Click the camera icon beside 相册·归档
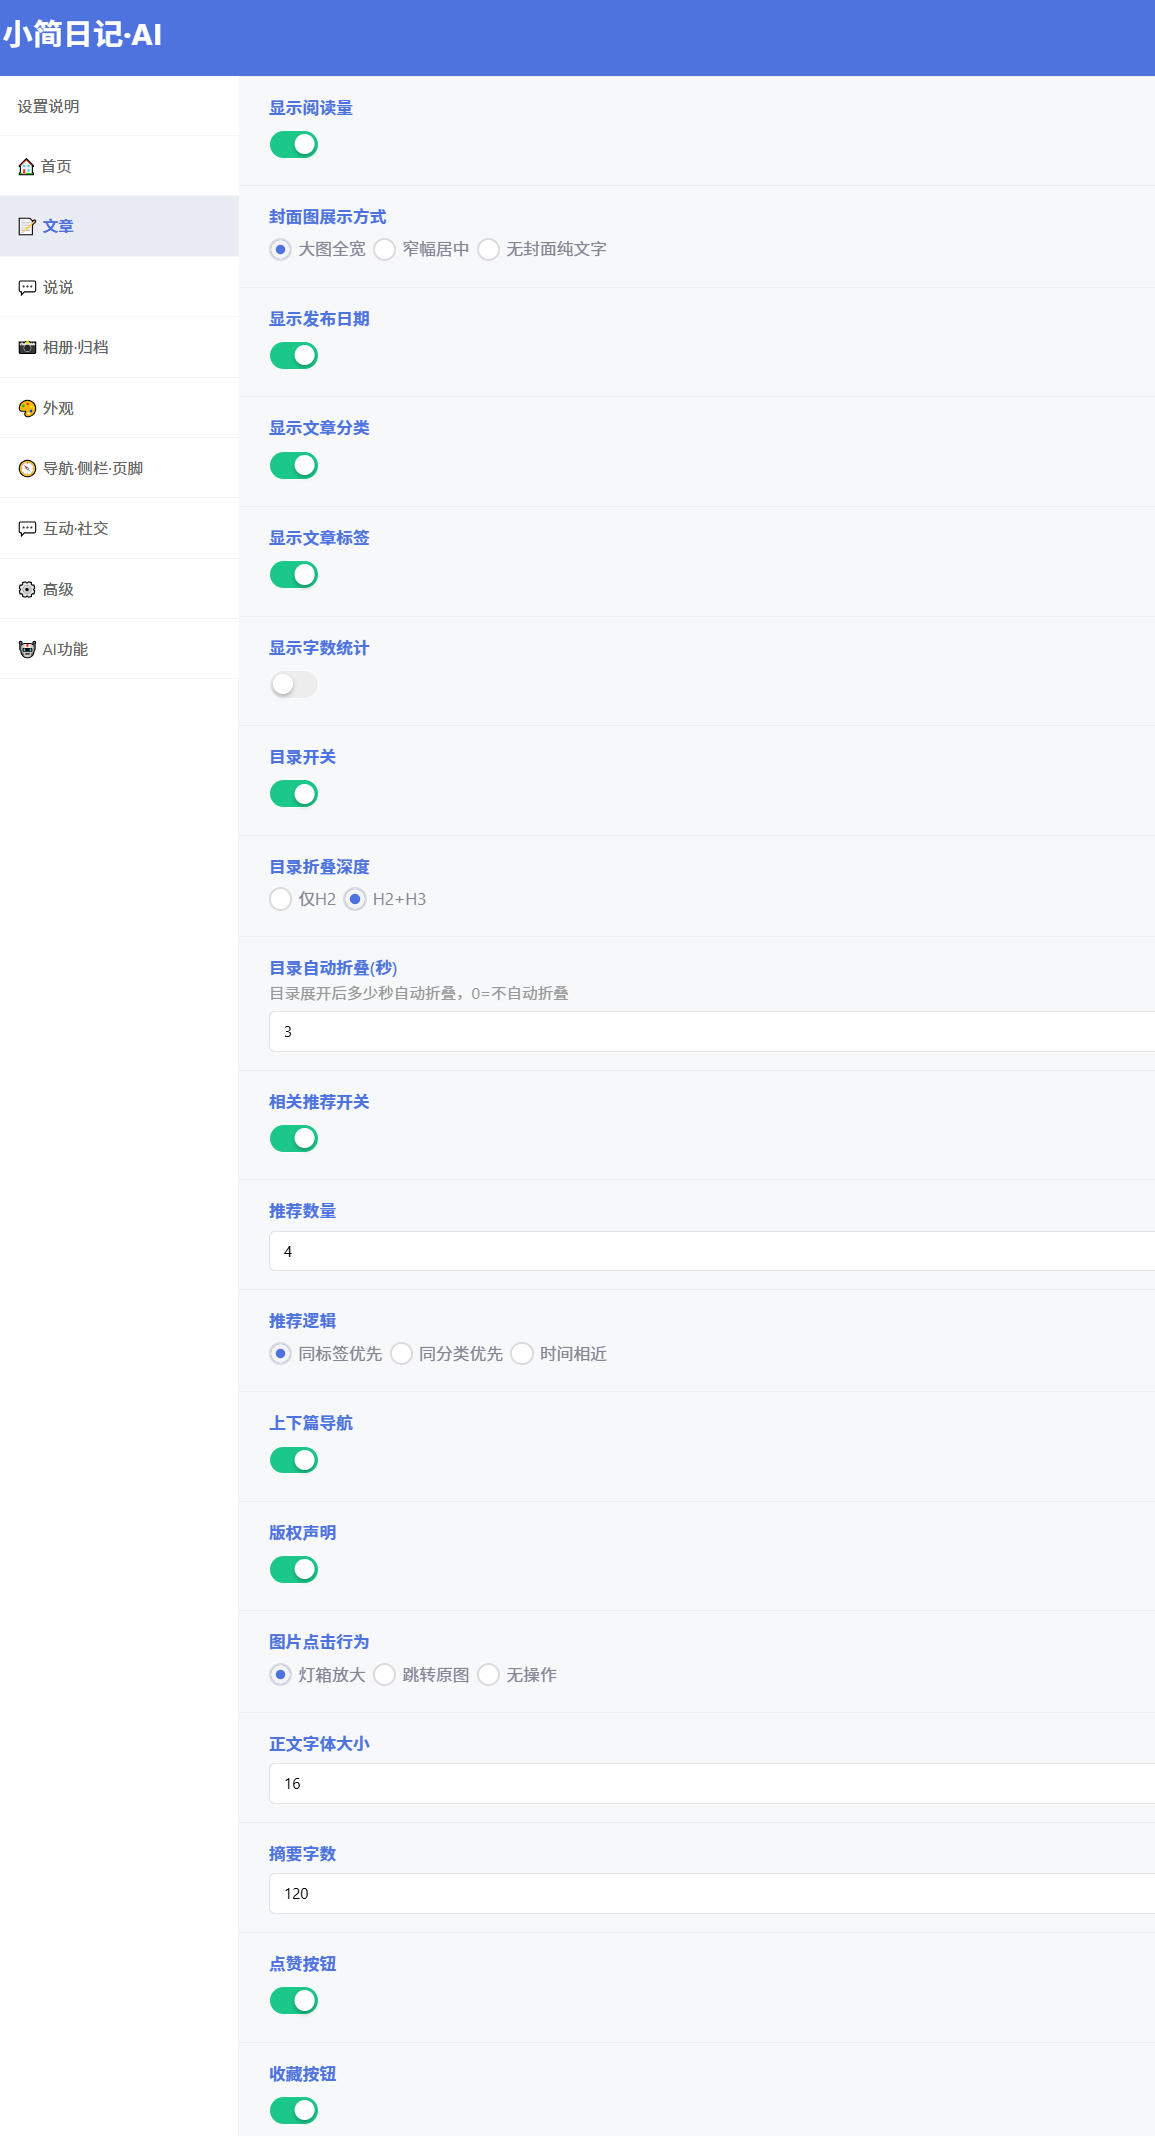This screenshot has height=2136, width=1155. pos(27,348)
